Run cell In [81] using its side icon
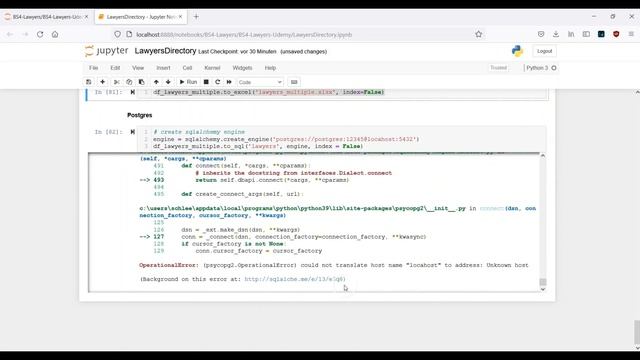 132,92
